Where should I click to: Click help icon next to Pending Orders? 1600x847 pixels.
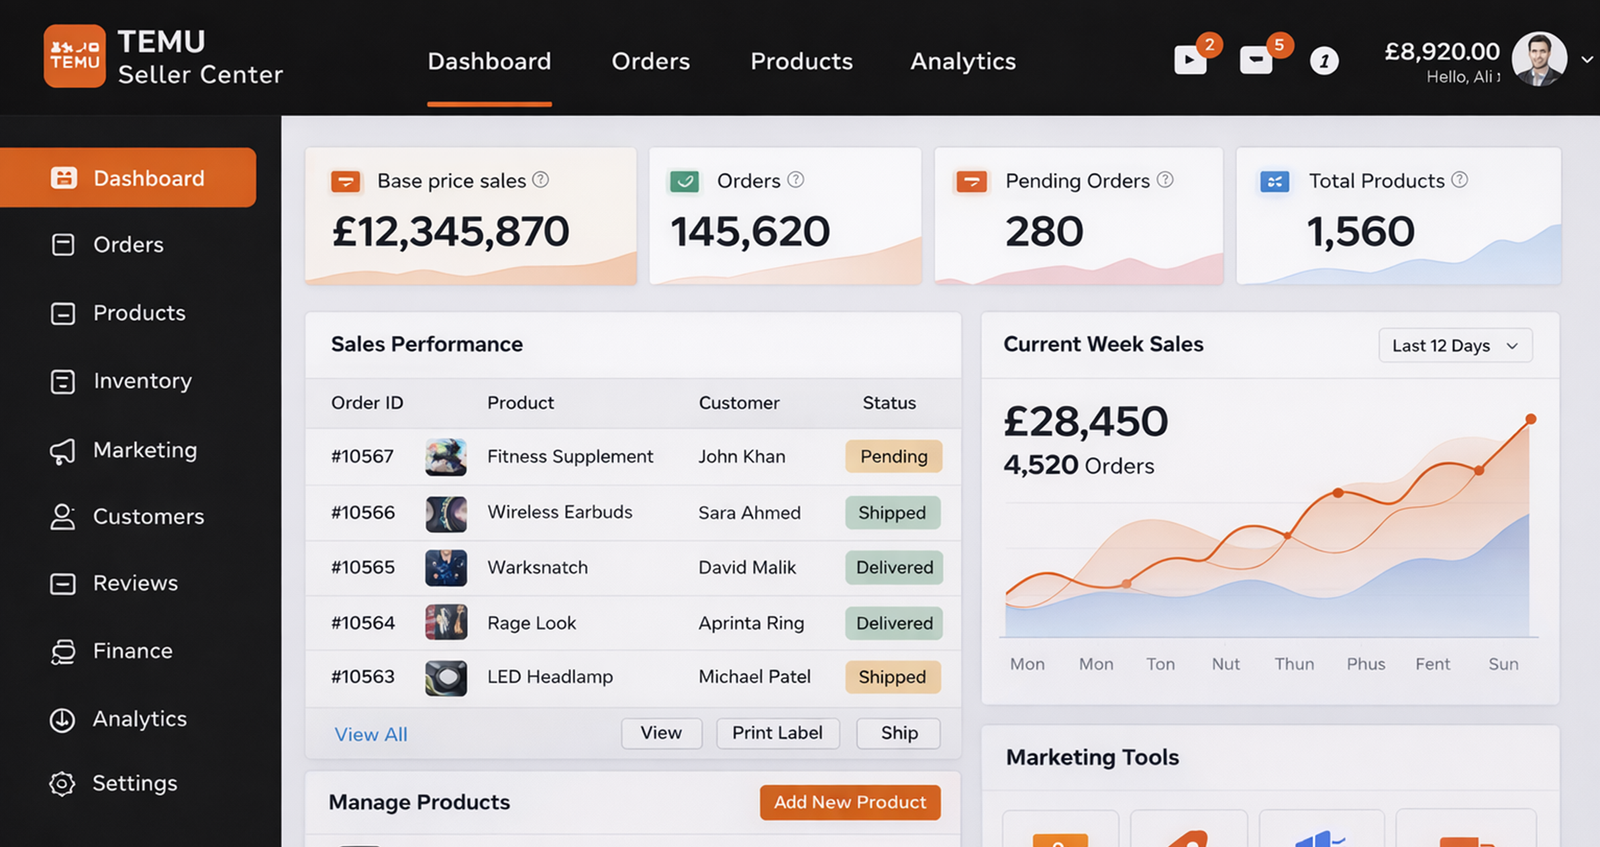pyautogui.click(x=1165, y=180)
